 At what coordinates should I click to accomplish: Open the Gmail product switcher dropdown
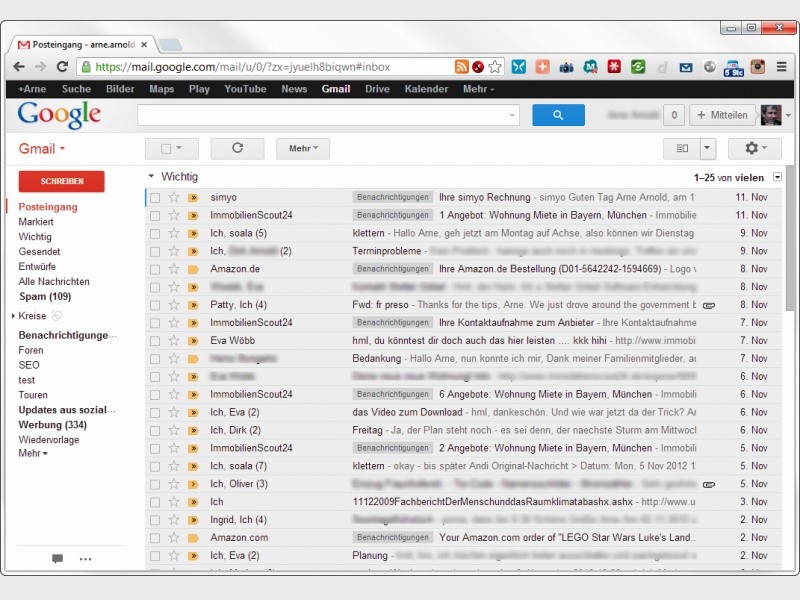[x=42, y=148]
